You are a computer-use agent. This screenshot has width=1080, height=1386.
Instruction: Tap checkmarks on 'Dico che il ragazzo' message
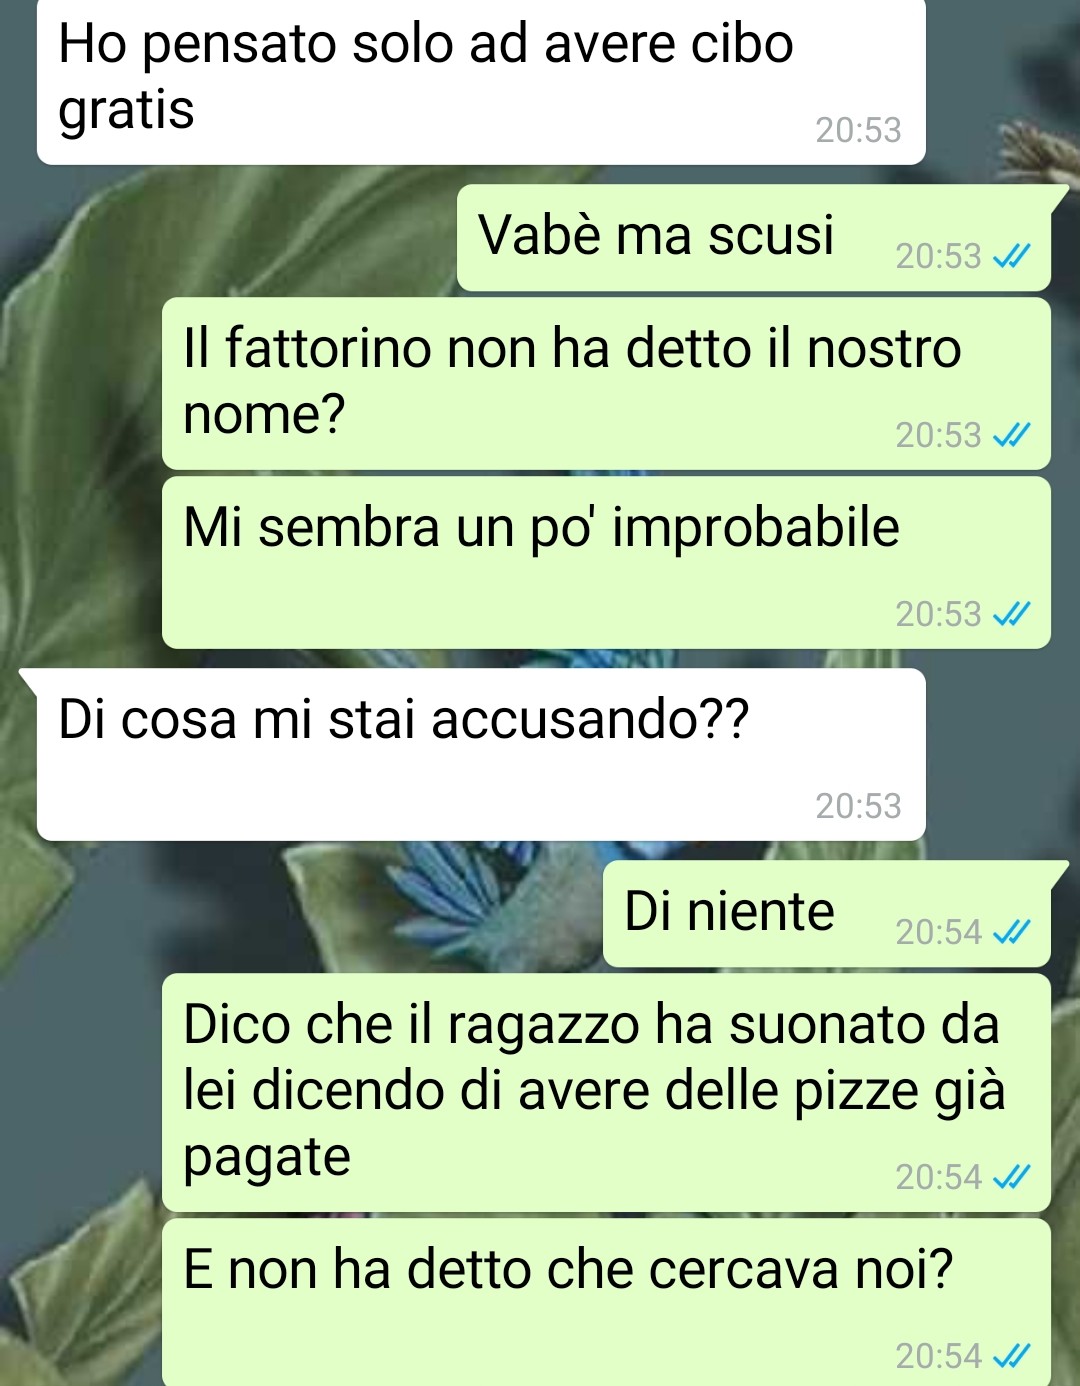pyautogui.click(x=1011, y=1177)
